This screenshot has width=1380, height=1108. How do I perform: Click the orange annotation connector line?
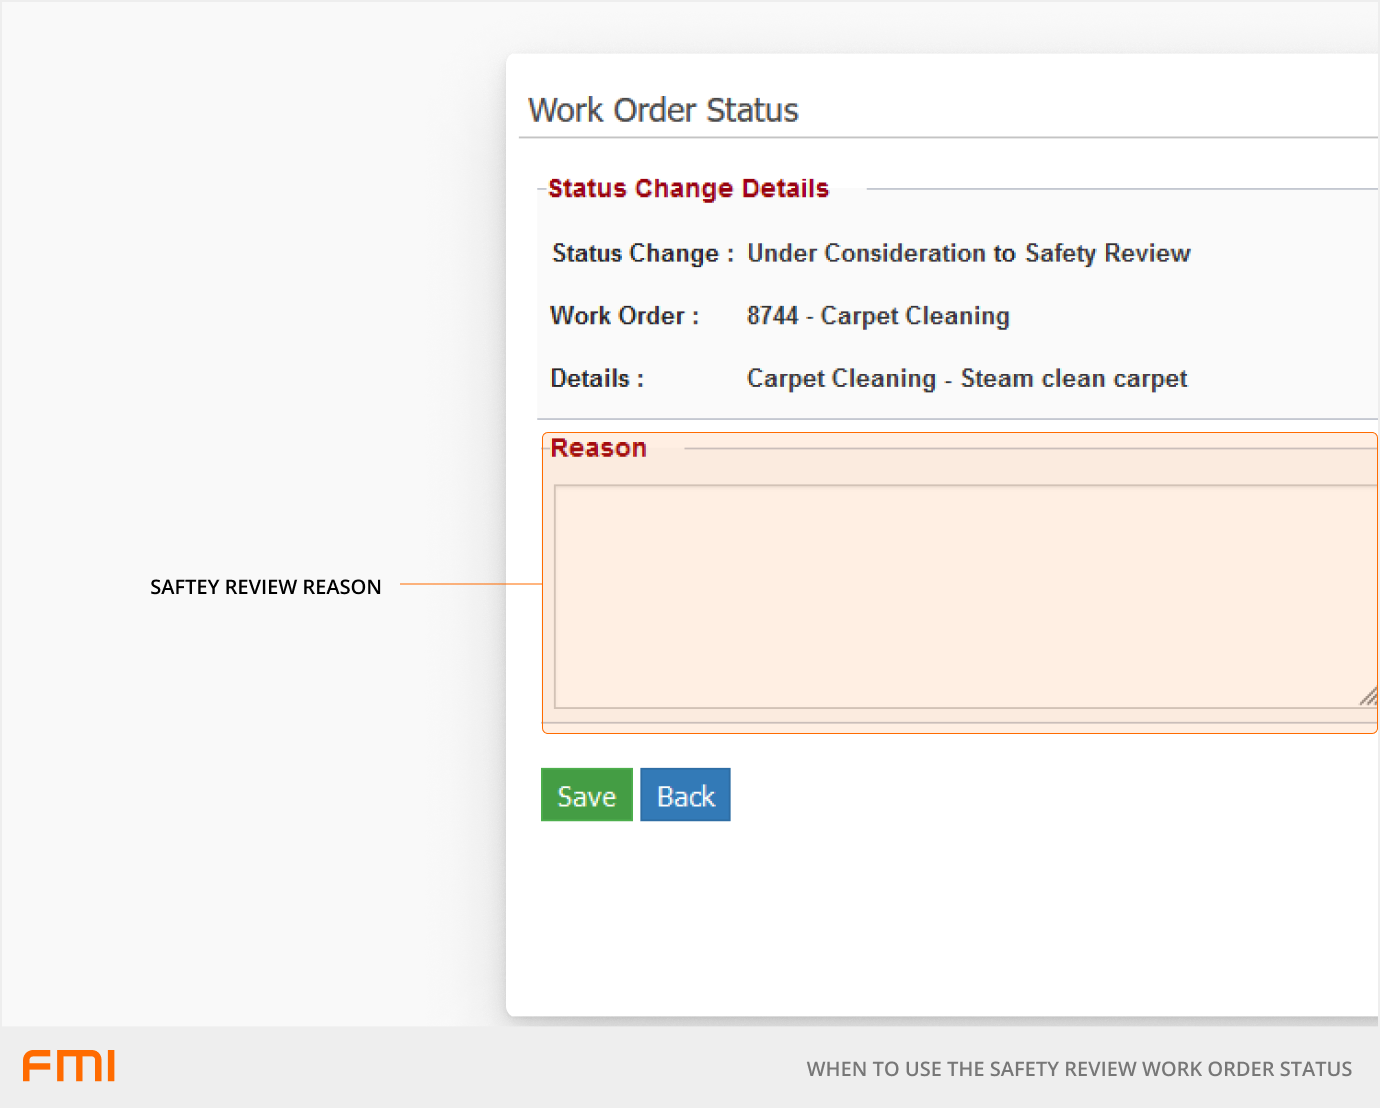(470, 584)
